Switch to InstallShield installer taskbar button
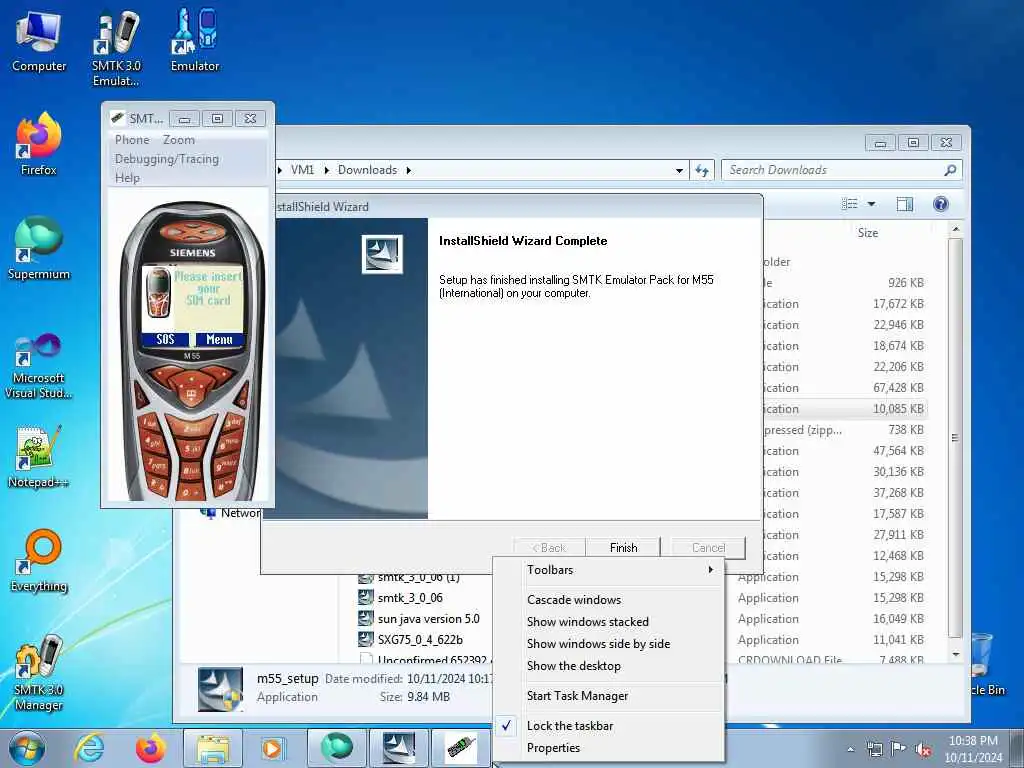Screen dimensions: 1024x768 coord(398,748)
